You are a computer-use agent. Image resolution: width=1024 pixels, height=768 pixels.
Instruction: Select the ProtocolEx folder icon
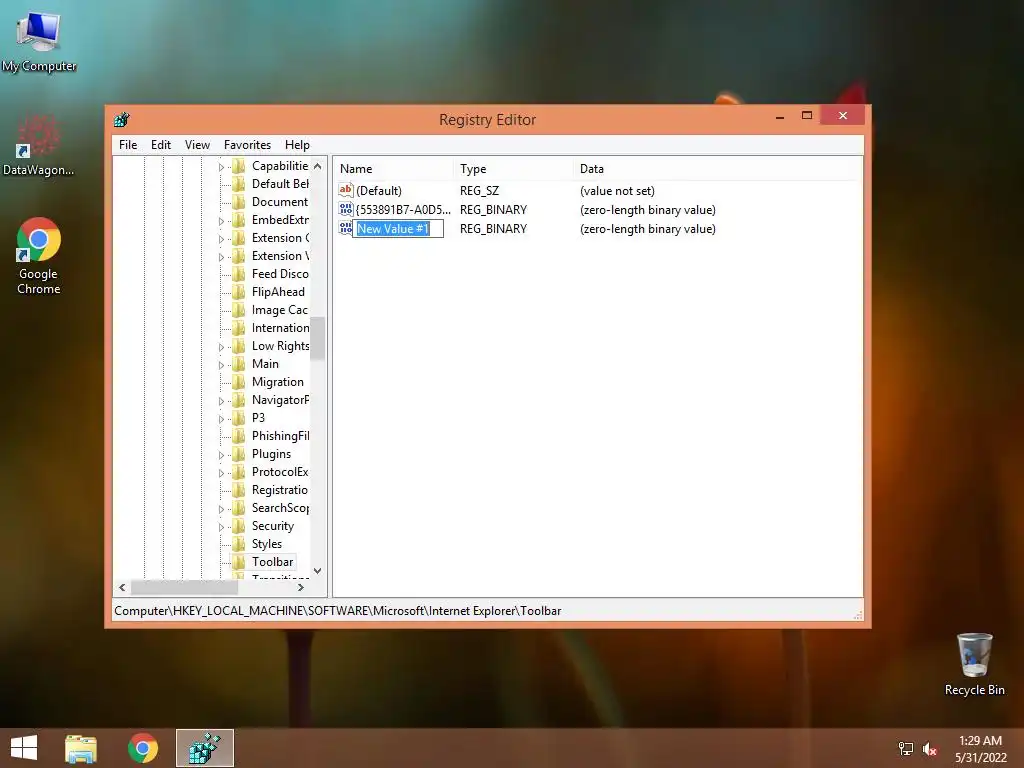click(239, 472)
